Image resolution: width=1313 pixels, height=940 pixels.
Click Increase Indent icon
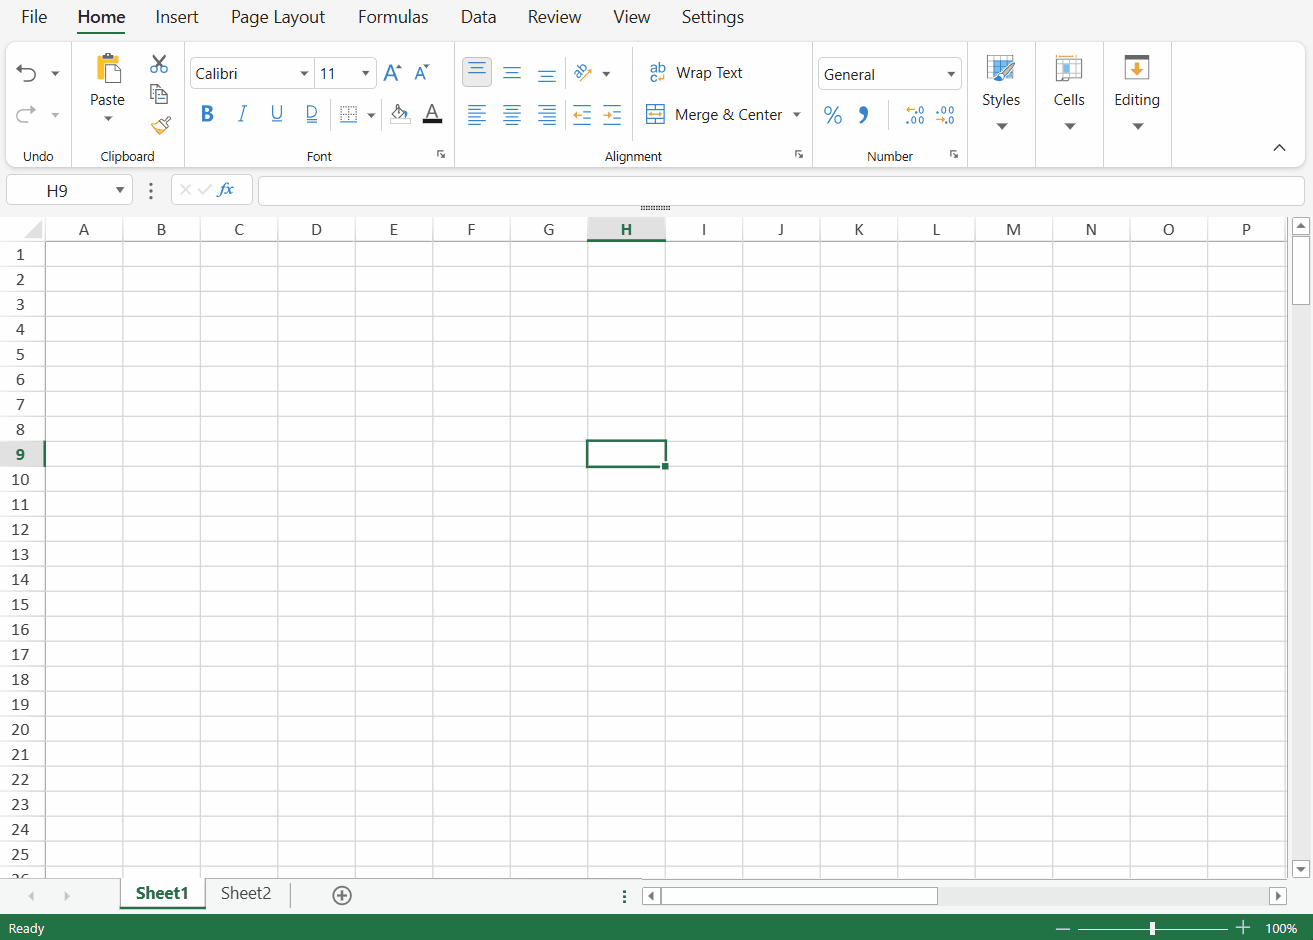(612, 115)
